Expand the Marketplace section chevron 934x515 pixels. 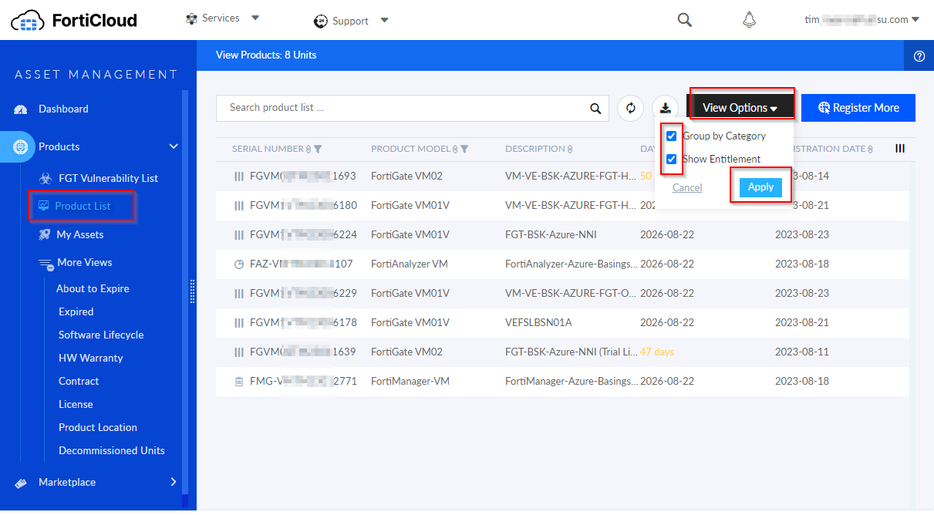click(173, 482)
